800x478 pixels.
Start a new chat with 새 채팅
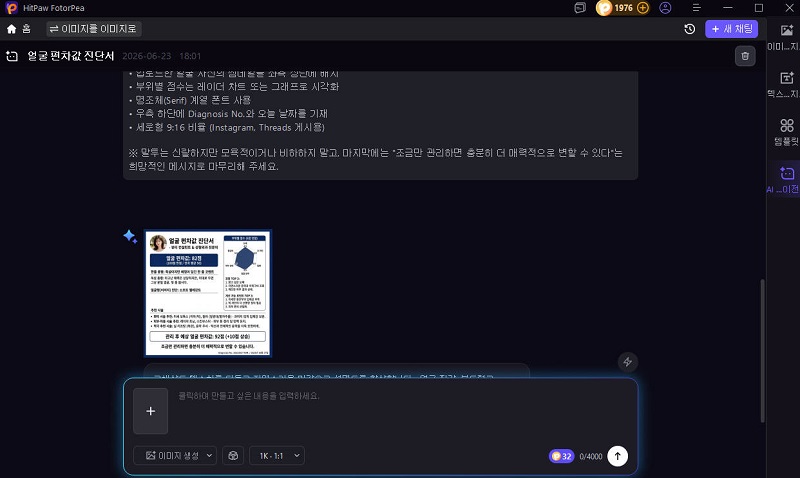point(731,29)
